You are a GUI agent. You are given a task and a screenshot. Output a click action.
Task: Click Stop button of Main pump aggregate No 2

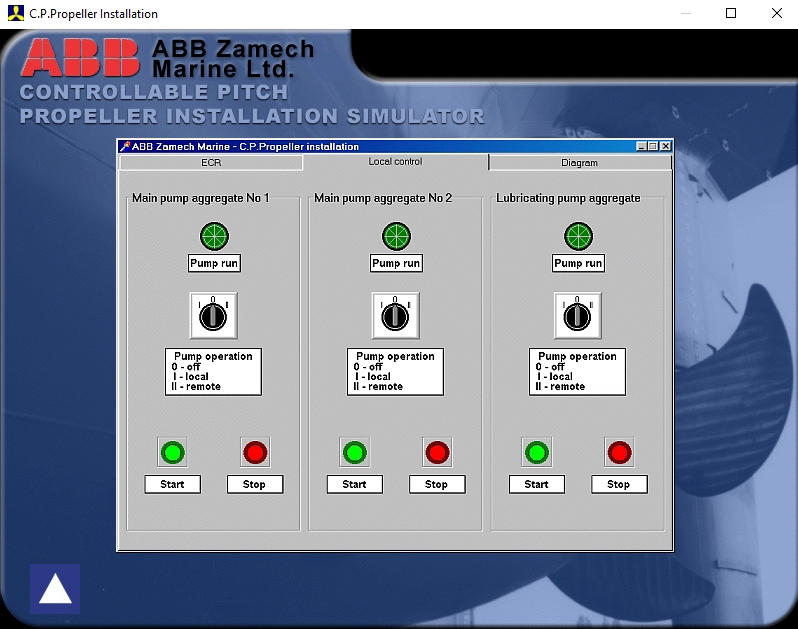pyautogui.click(x=437, y=484)
